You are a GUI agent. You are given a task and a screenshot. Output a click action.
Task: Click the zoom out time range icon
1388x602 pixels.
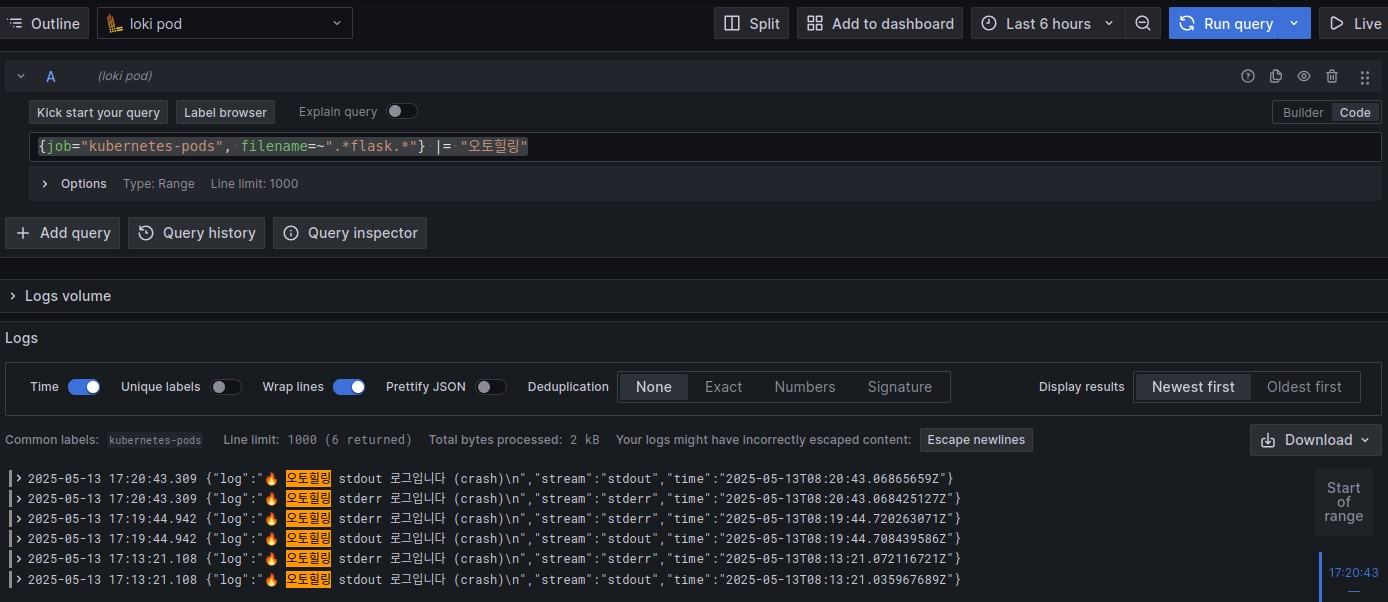coord(1142,23)
